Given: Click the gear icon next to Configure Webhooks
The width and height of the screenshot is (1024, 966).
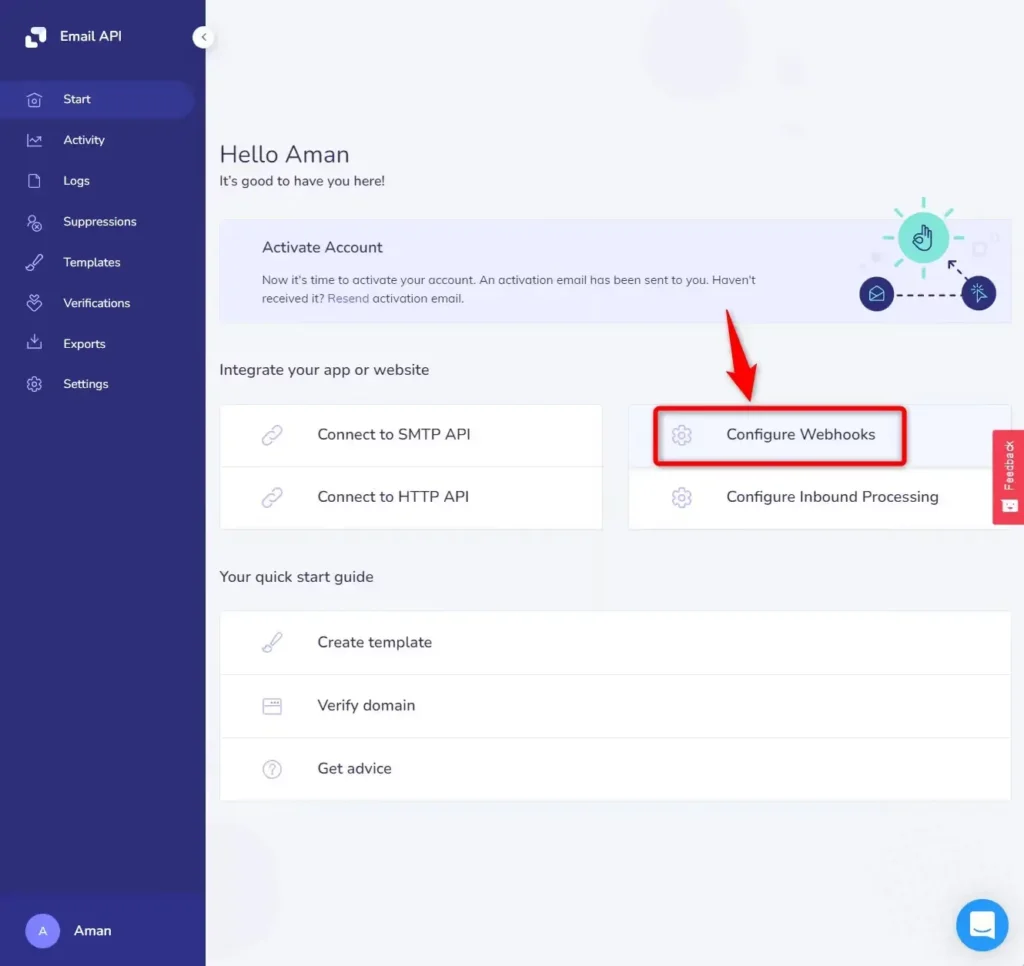Looking at the screenshot, I should click(682, 435).
